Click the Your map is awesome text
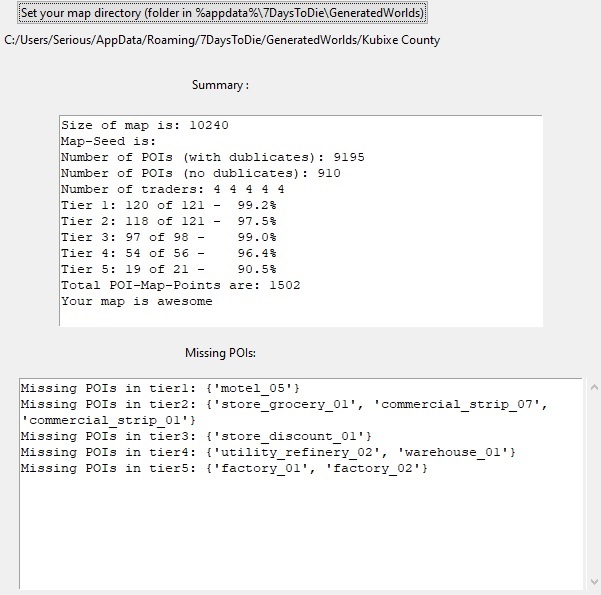601x595 pixels. tap(136, 301)
